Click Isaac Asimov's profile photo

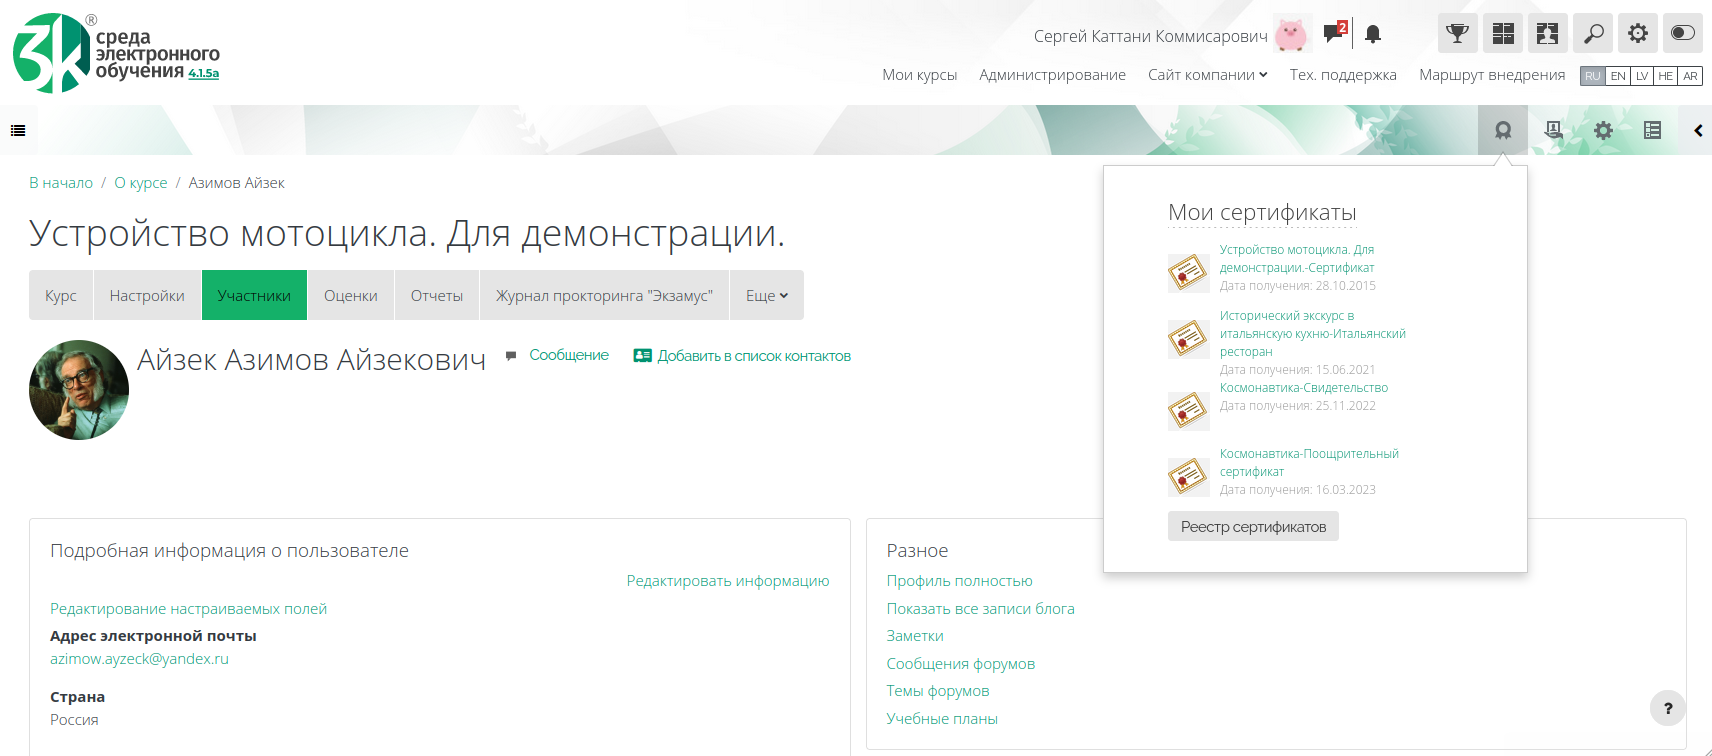pos(79,390)
